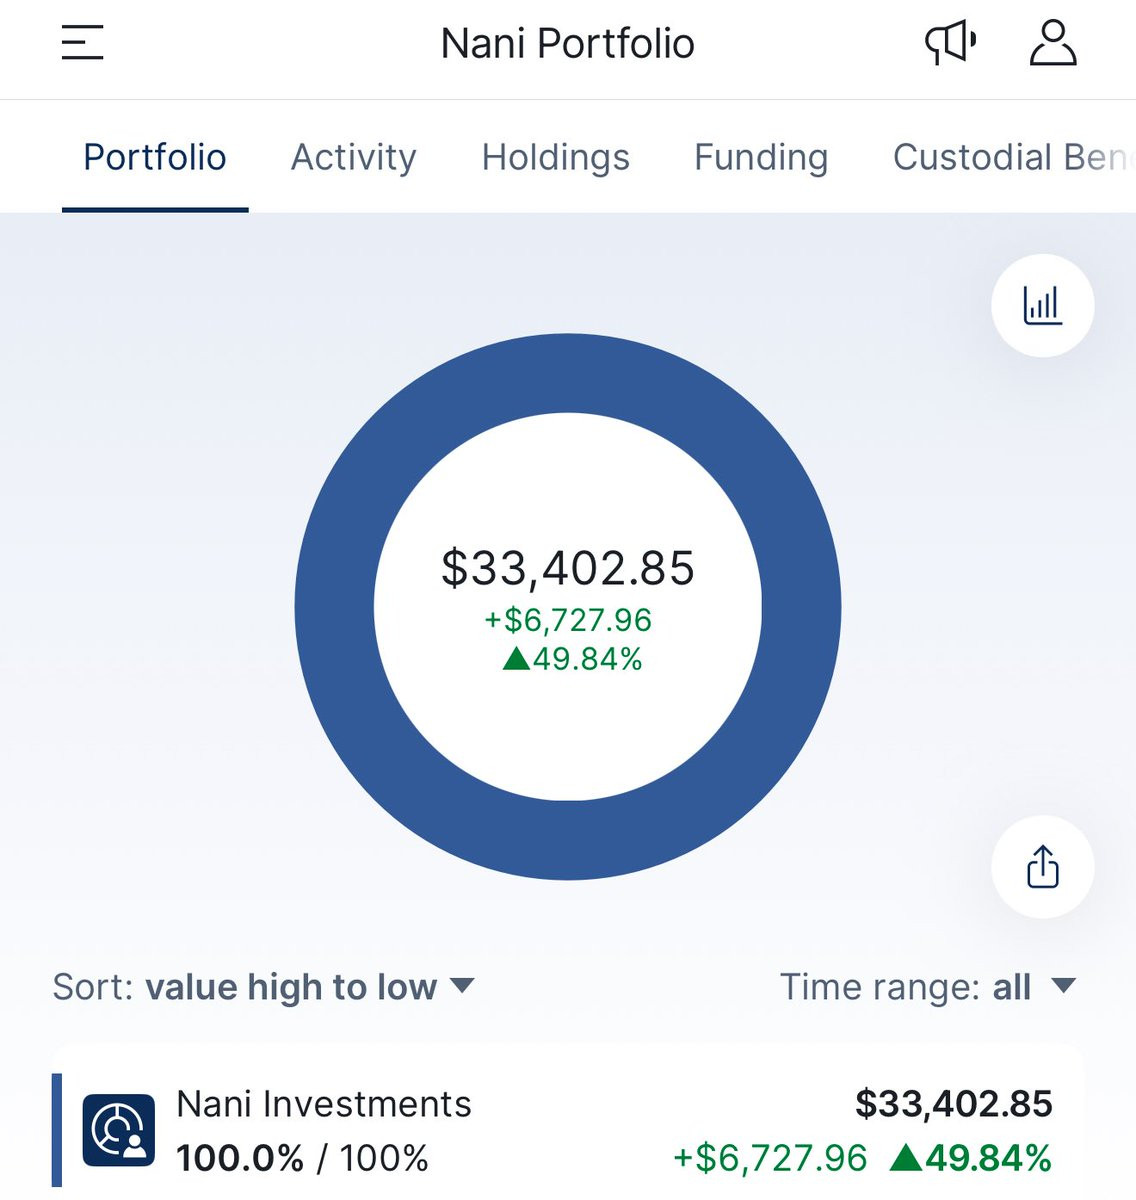This screenshot has height=1200, width=1136.
Task: Open the hamburger menu icon
Action: click(x=82, y=43)
